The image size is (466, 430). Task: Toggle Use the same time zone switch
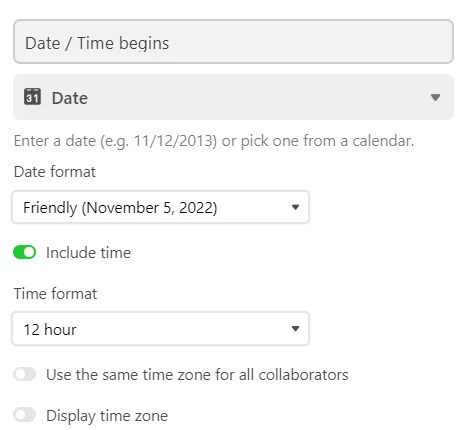[x=25, y=374]
